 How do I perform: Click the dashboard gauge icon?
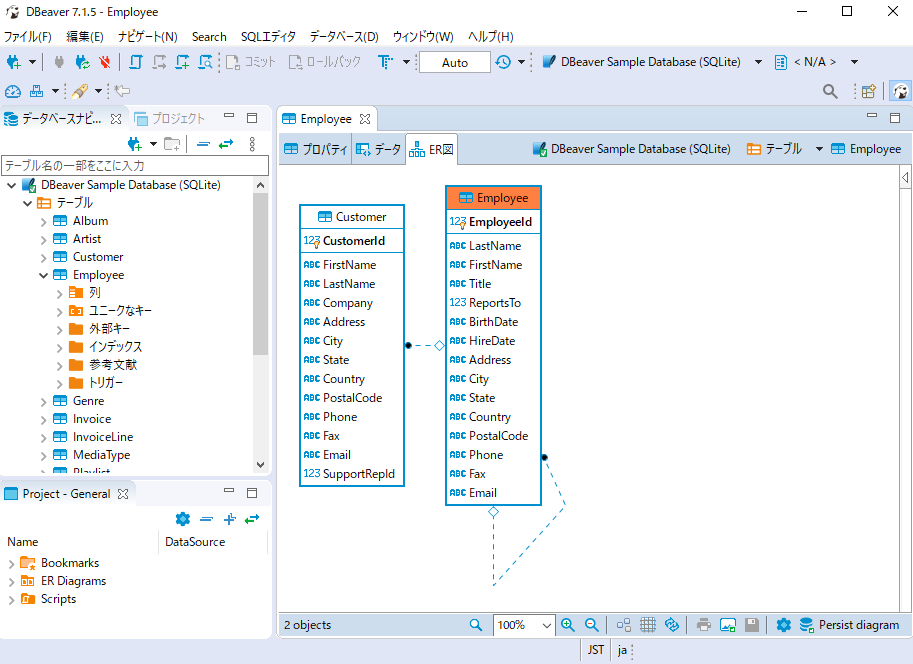[13, 91]
